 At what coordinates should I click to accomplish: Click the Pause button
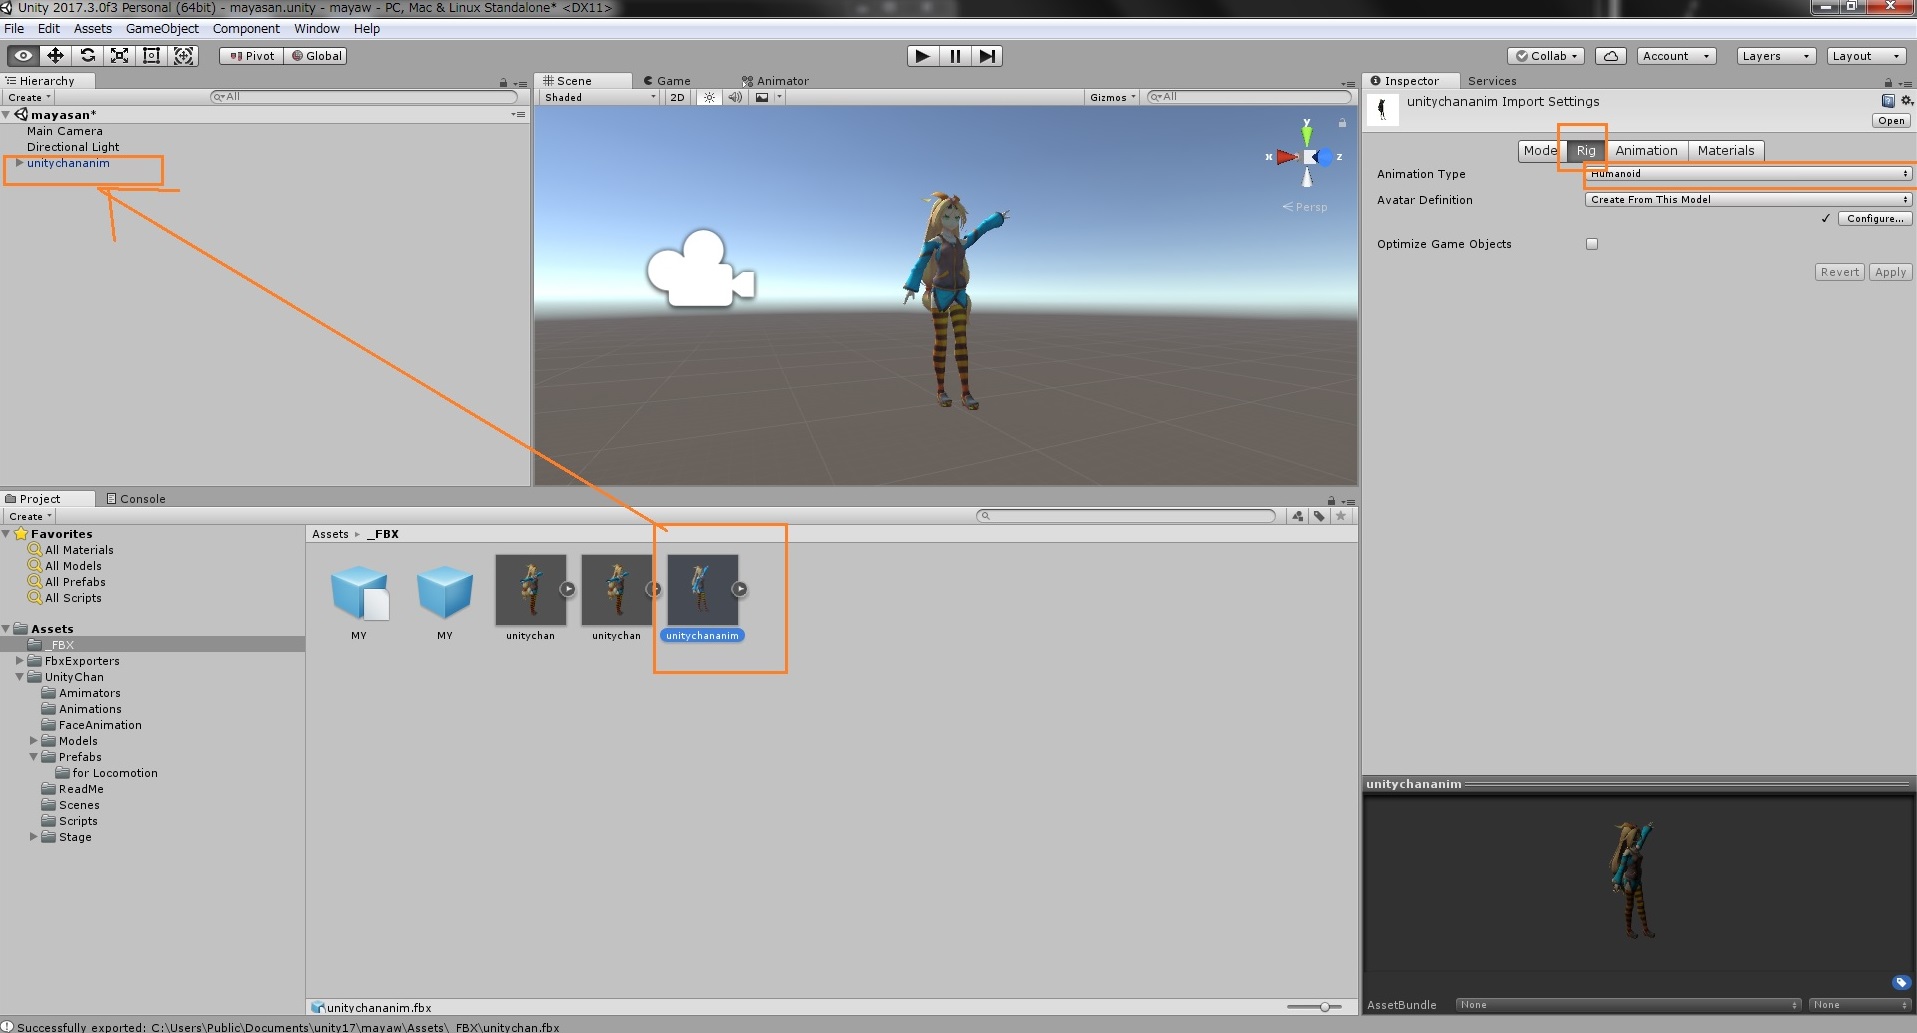[955, 56]
